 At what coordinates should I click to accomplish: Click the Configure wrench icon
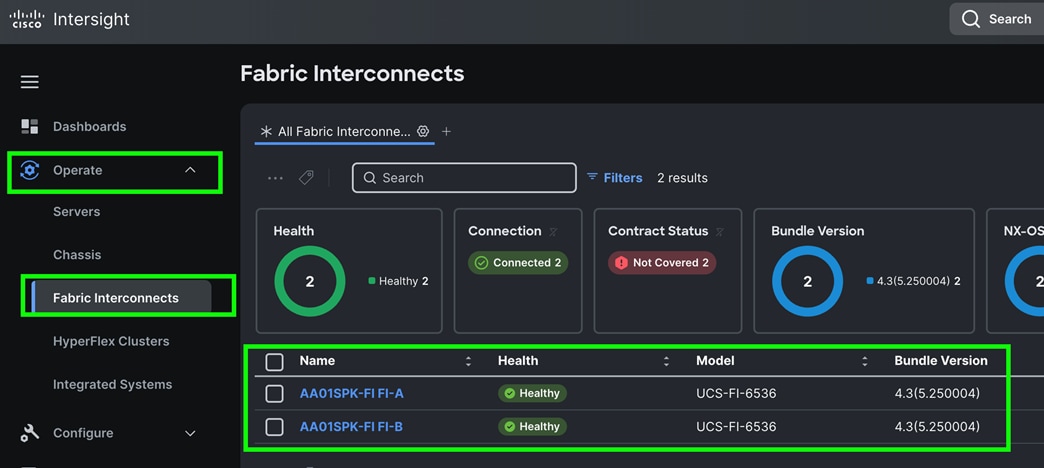(29, 433)
